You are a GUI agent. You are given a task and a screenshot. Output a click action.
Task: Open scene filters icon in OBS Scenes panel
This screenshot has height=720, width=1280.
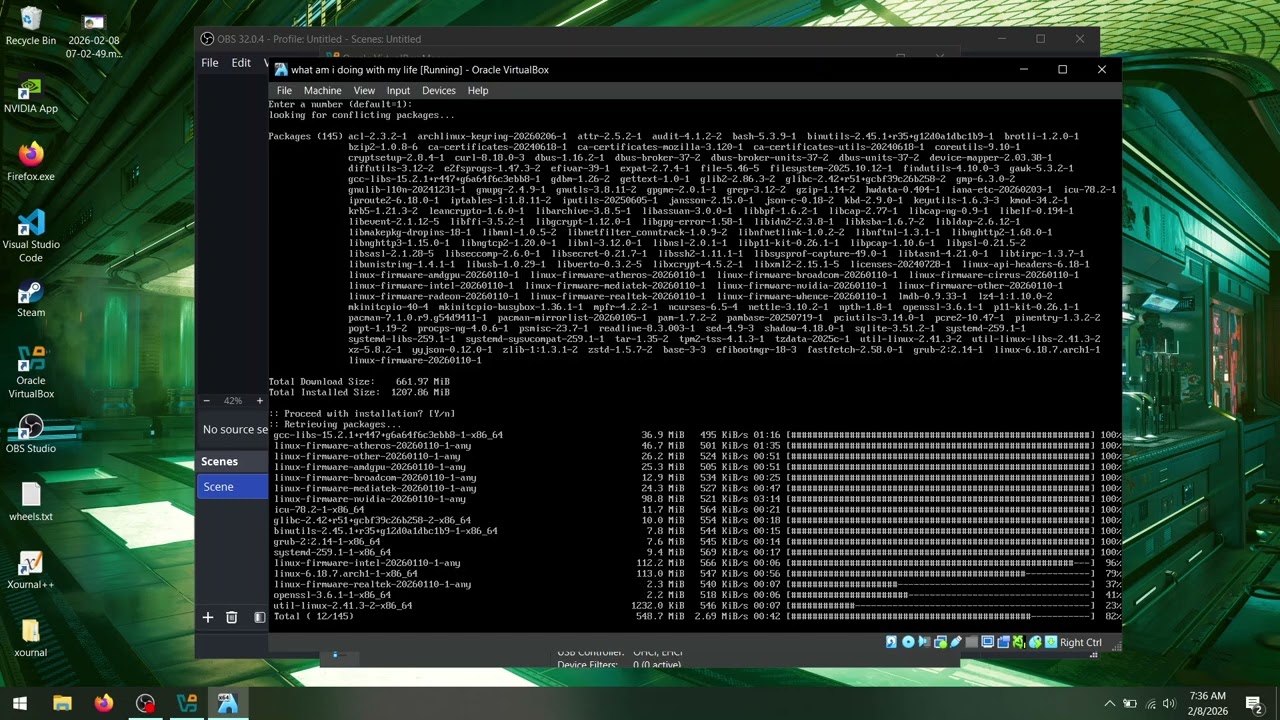point(259,618)
